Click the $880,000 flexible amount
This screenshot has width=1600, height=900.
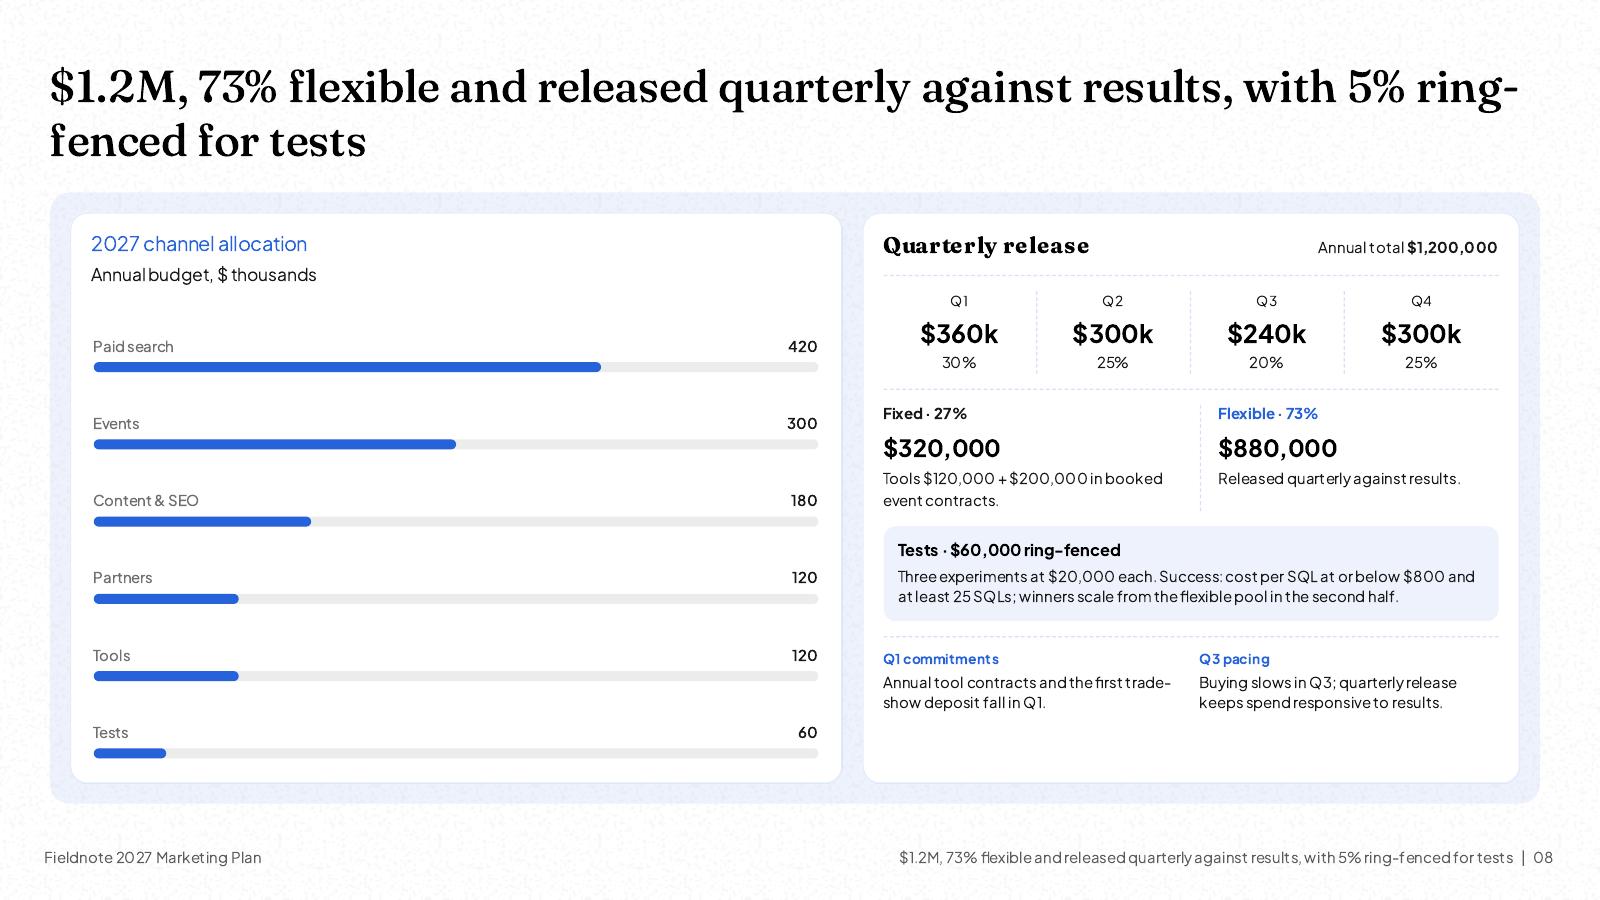tap(1277, 448)
